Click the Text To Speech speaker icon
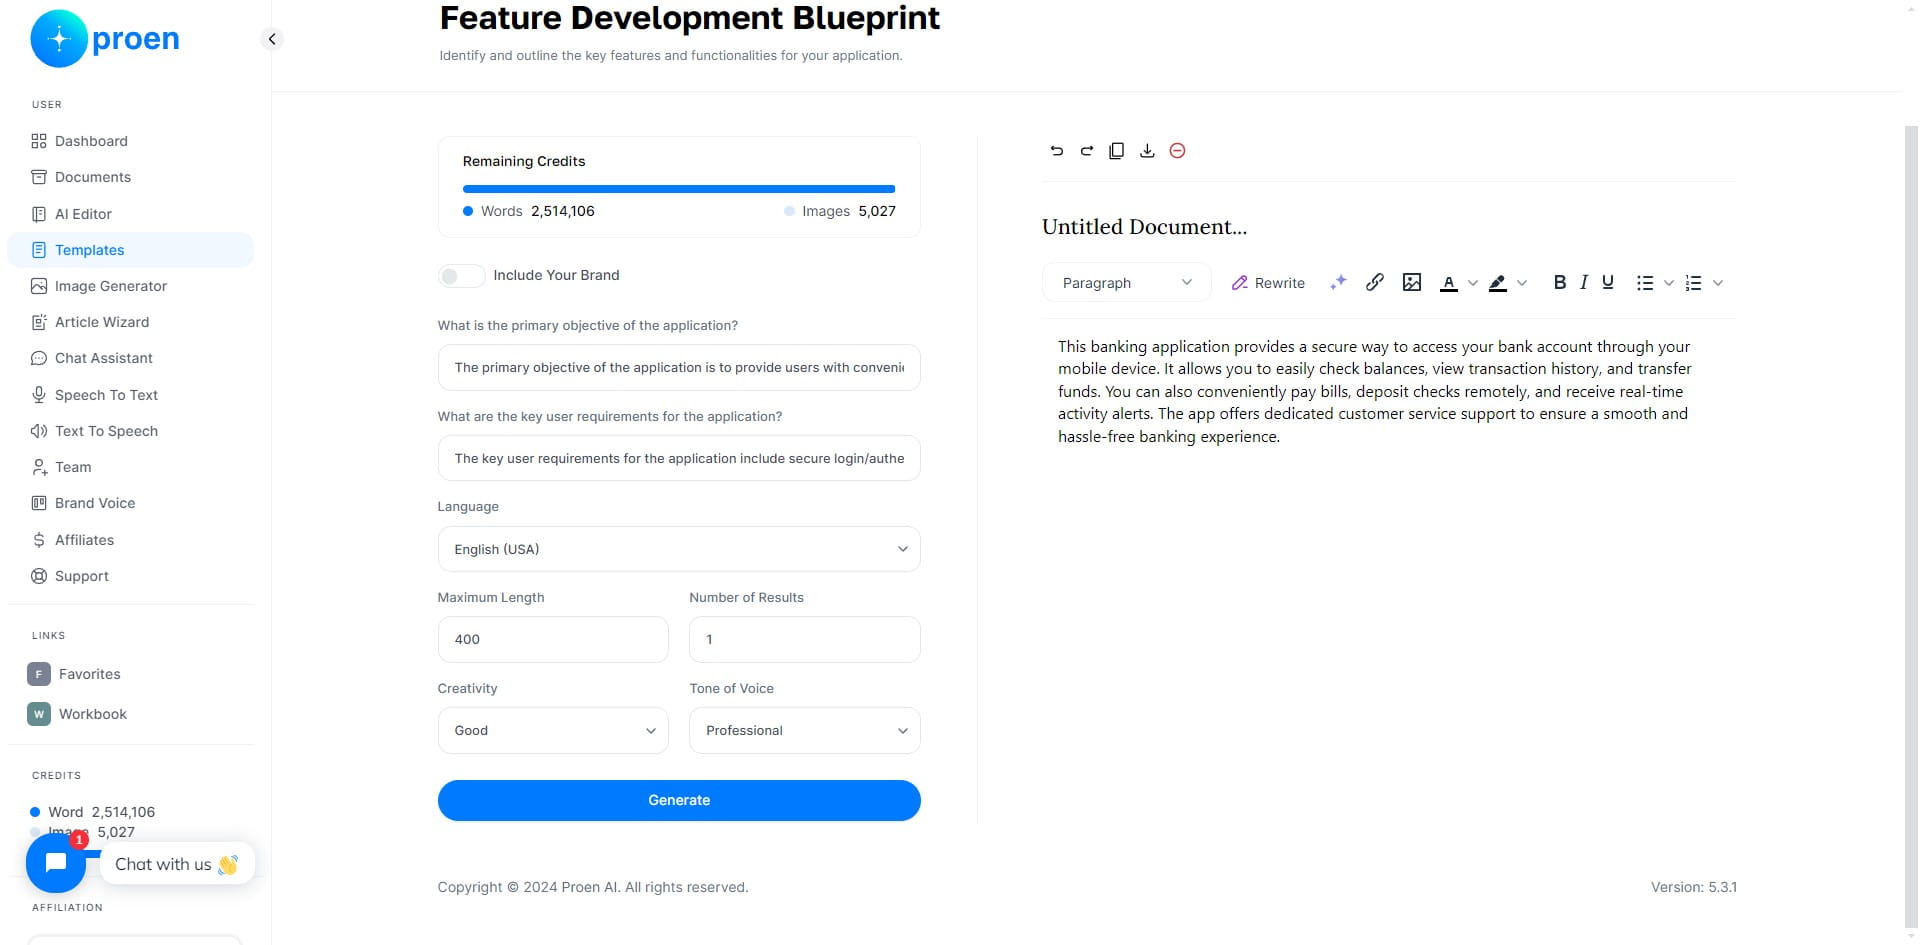 click(39, 431)
